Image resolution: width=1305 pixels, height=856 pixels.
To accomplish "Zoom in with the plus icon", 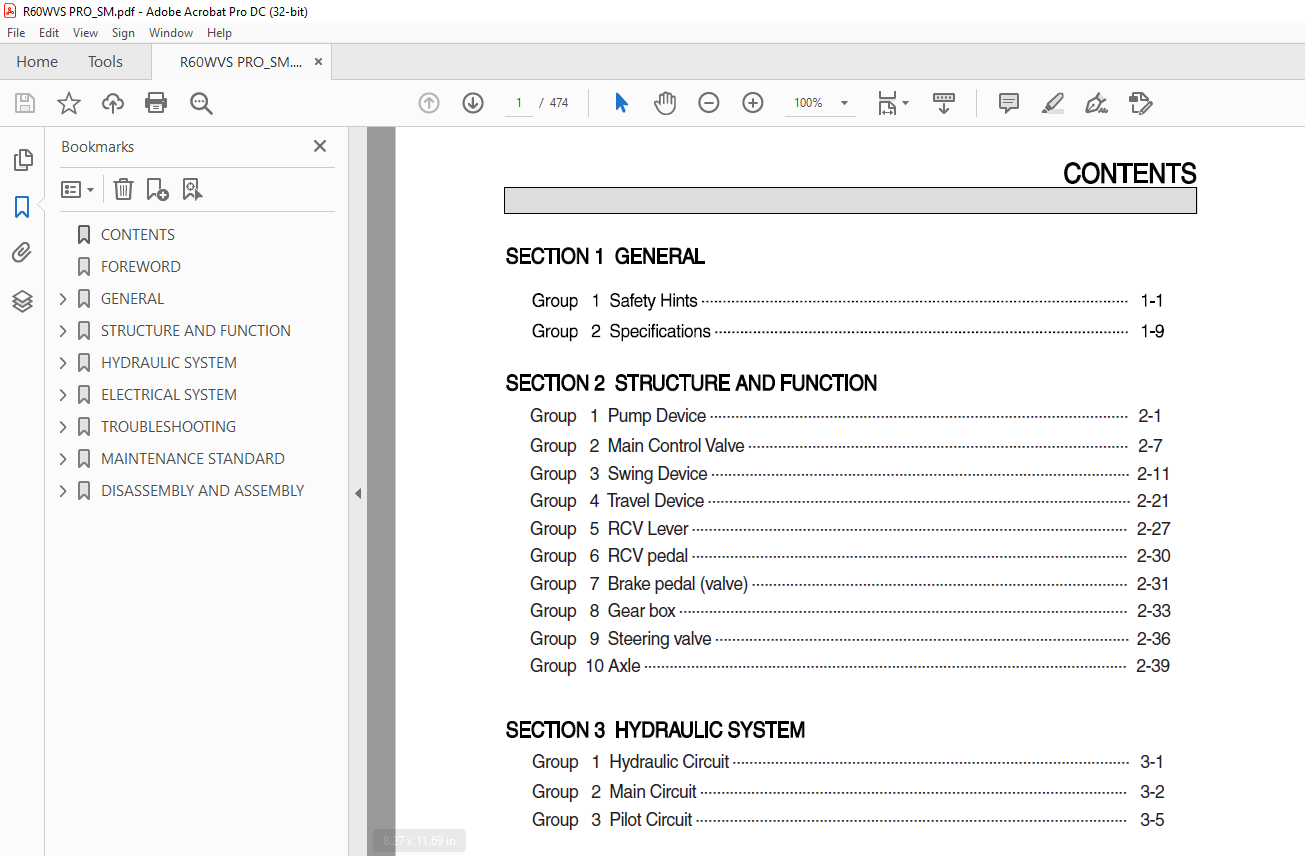I will pos(753,103).
